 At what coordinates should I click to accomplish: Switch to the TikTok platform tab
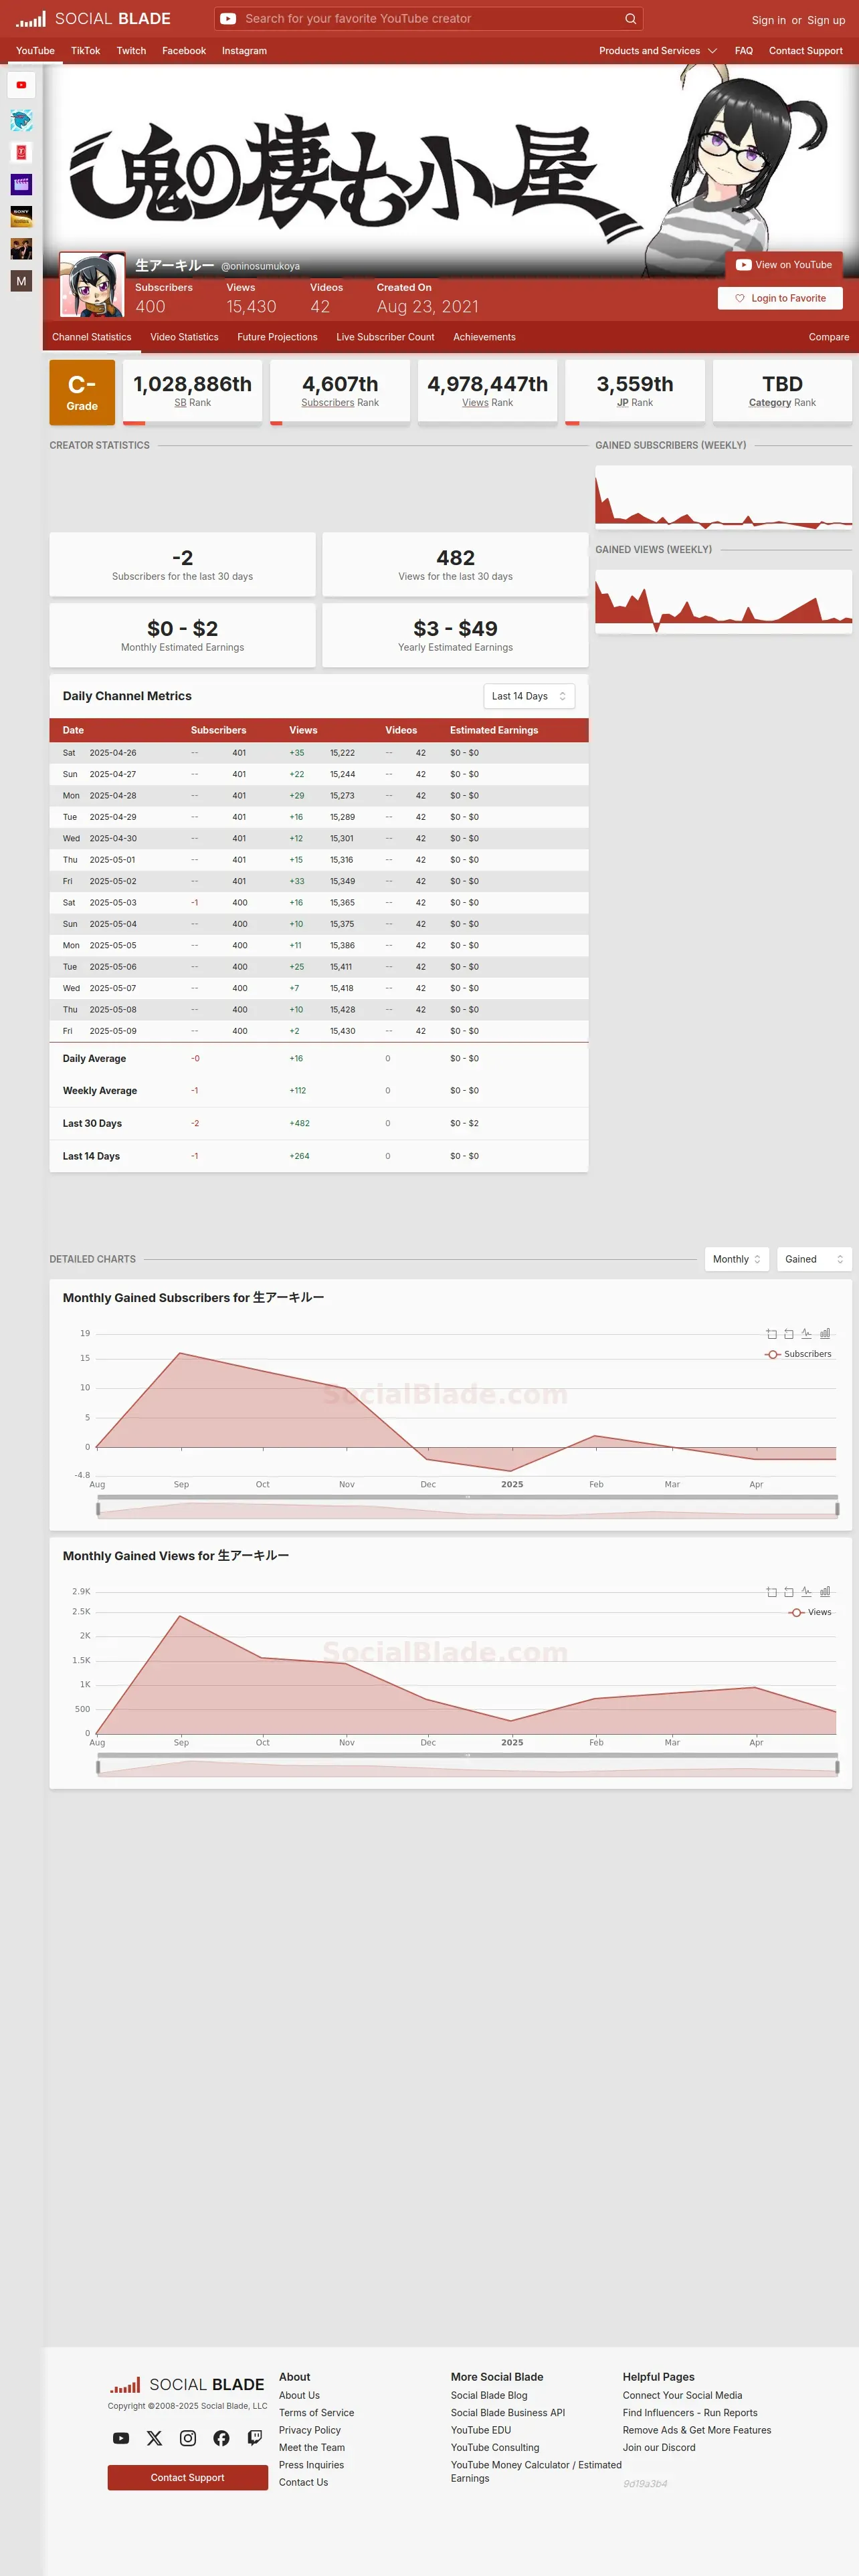tap(85, 51)
